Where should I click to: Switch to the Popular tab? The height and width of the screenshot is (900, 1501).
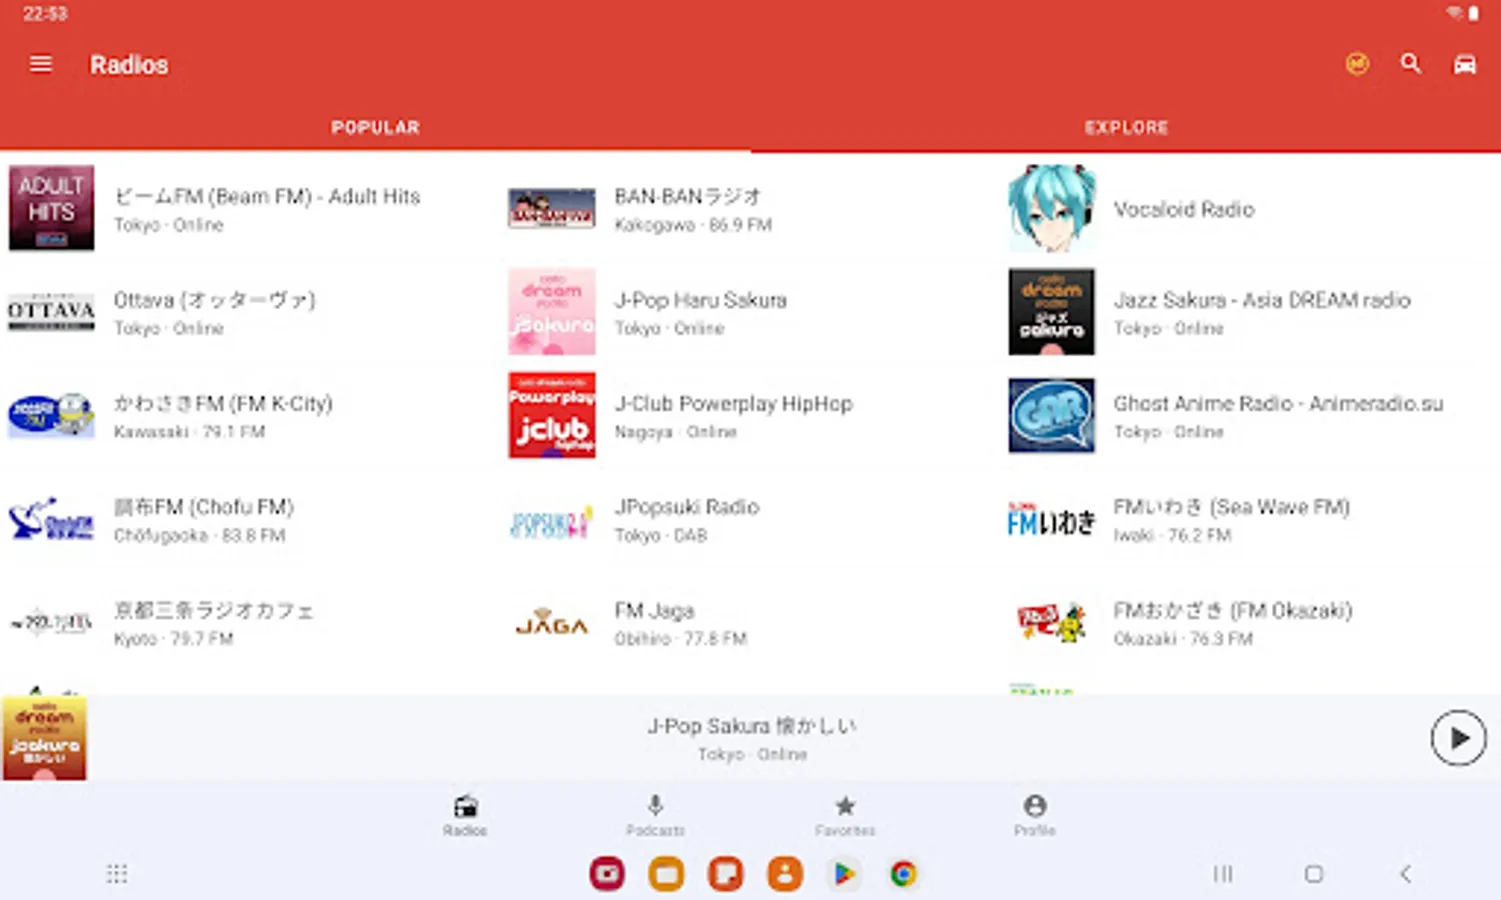pyautogui.click(x=375, y=127)
